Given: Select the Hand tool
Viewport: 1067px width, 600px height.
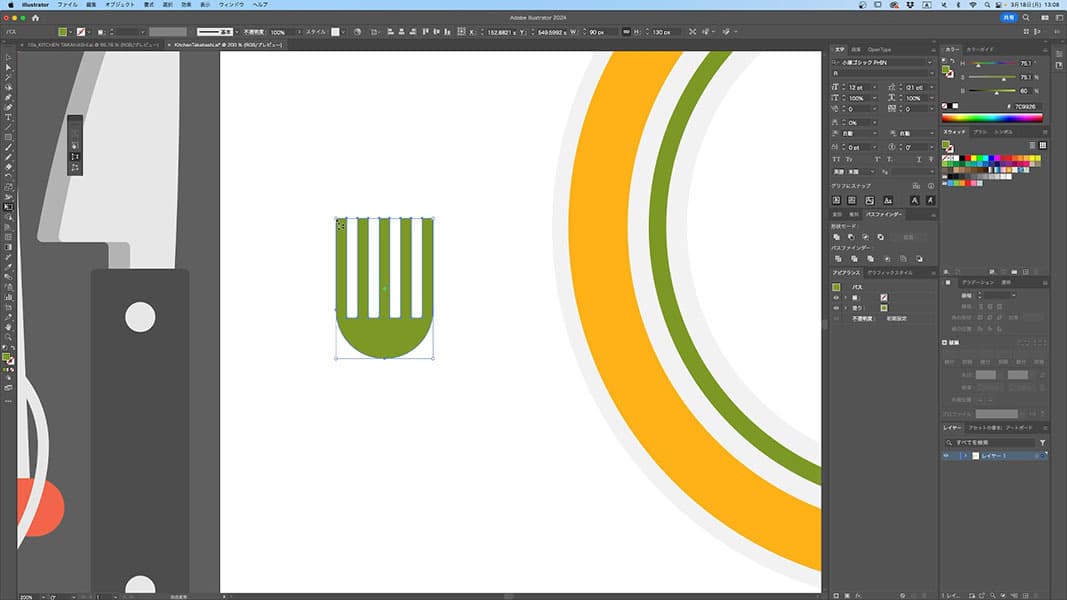Looking at the screenshot, I should [x=8, y=326].
